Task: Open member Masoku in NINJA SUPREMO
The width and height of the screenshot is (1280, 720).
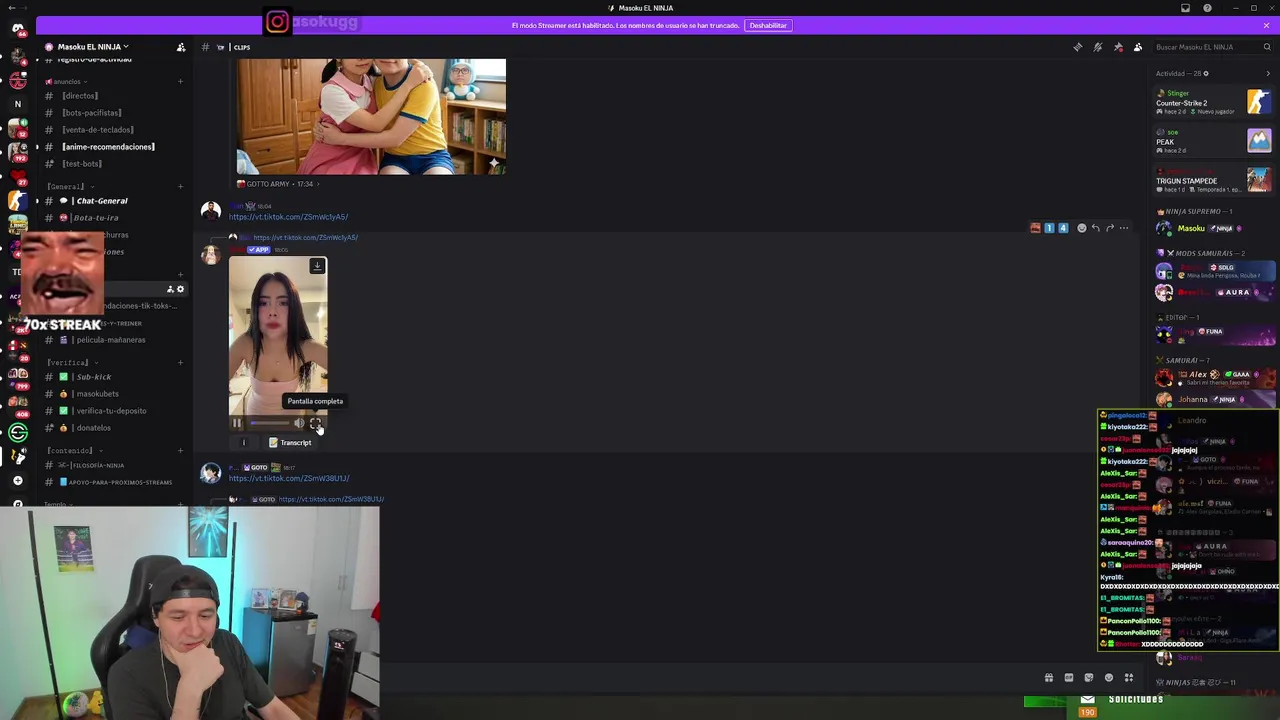Action: pyautogui.click(x=1213, y=228)
